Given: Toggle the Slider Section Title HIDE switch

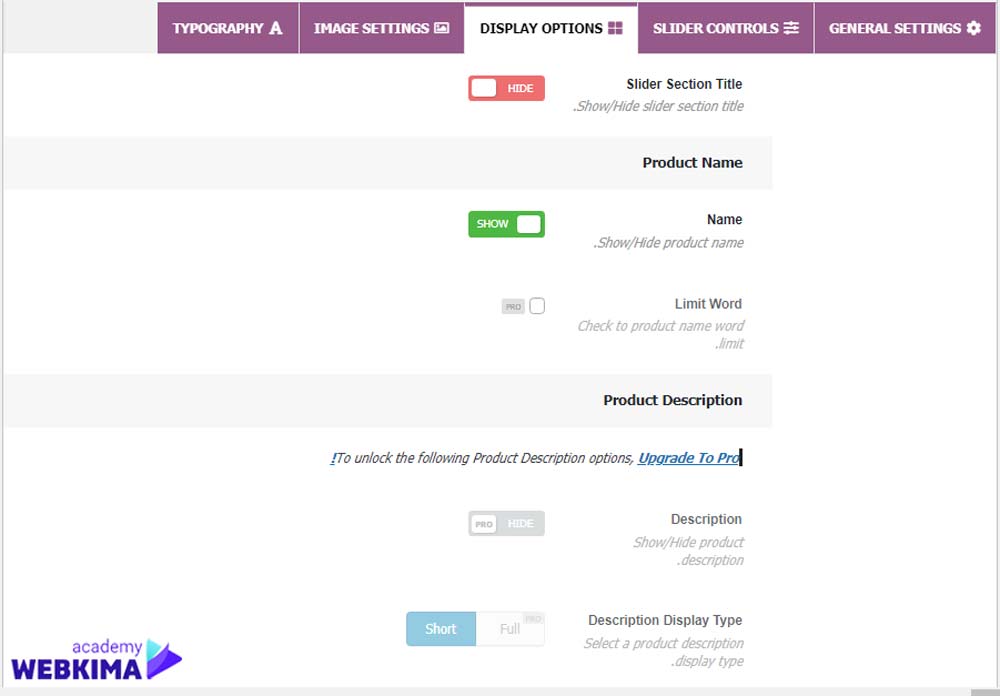Looking at the screenshot, I should coord(506,88).
